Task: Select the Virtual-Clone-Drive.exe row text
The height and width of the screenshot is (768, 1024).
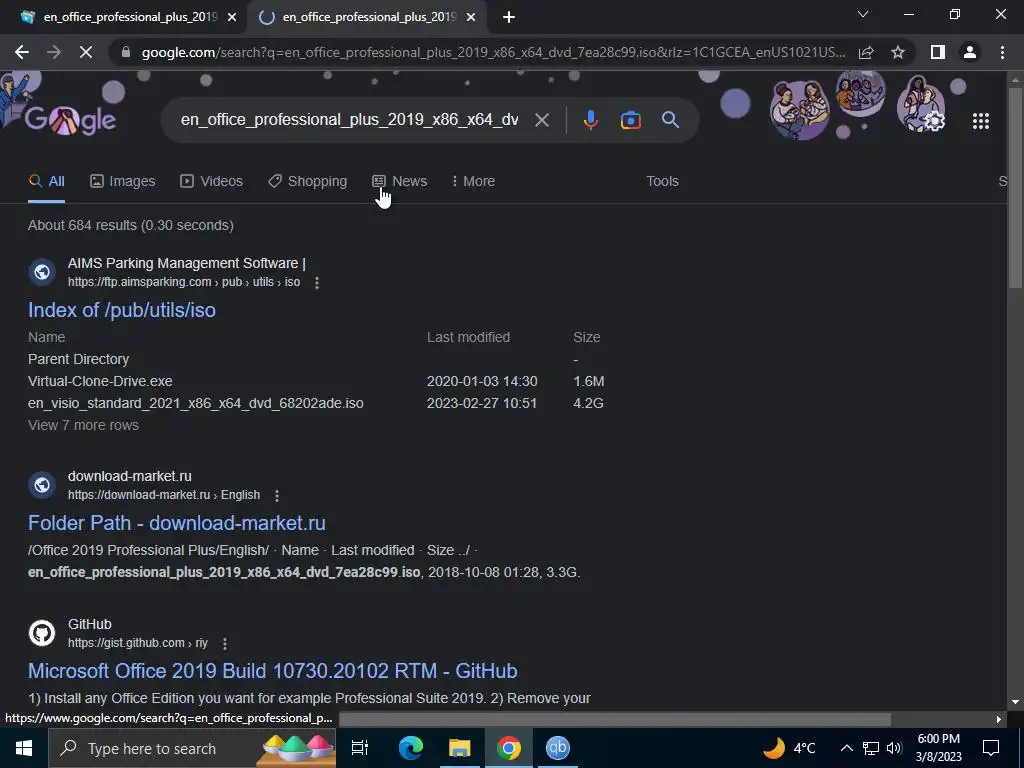Action: point(100,381)
